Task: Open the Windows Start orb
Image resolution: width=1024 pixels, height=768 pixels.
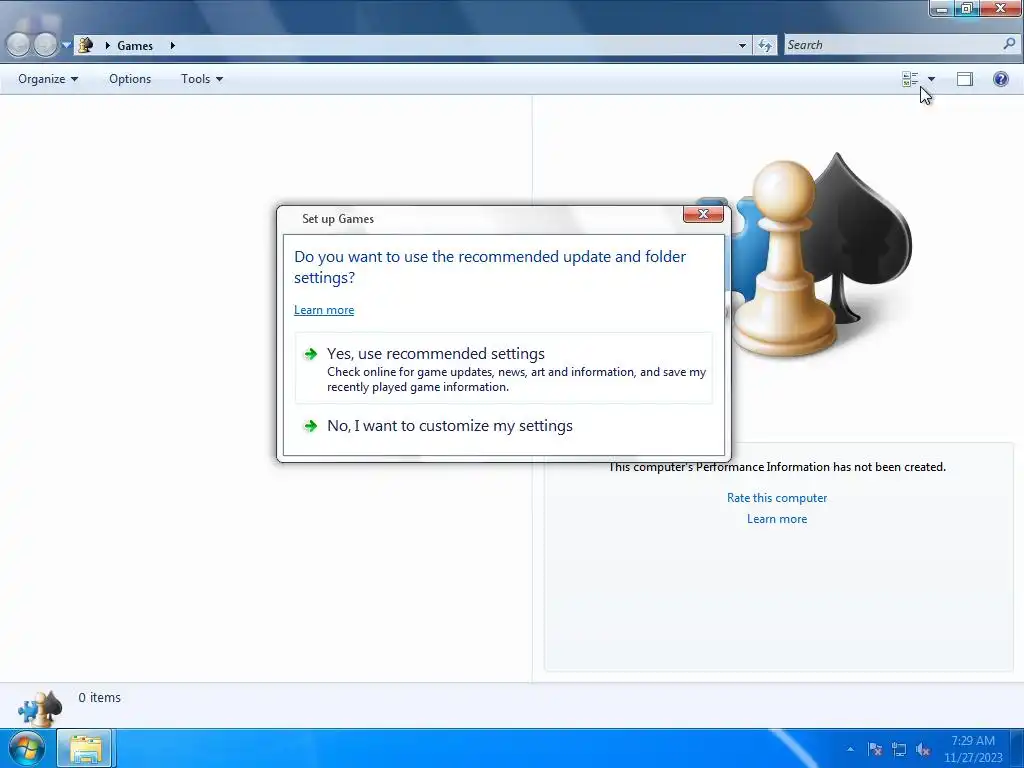Action: pyautogui.click(x=26, y=748)
